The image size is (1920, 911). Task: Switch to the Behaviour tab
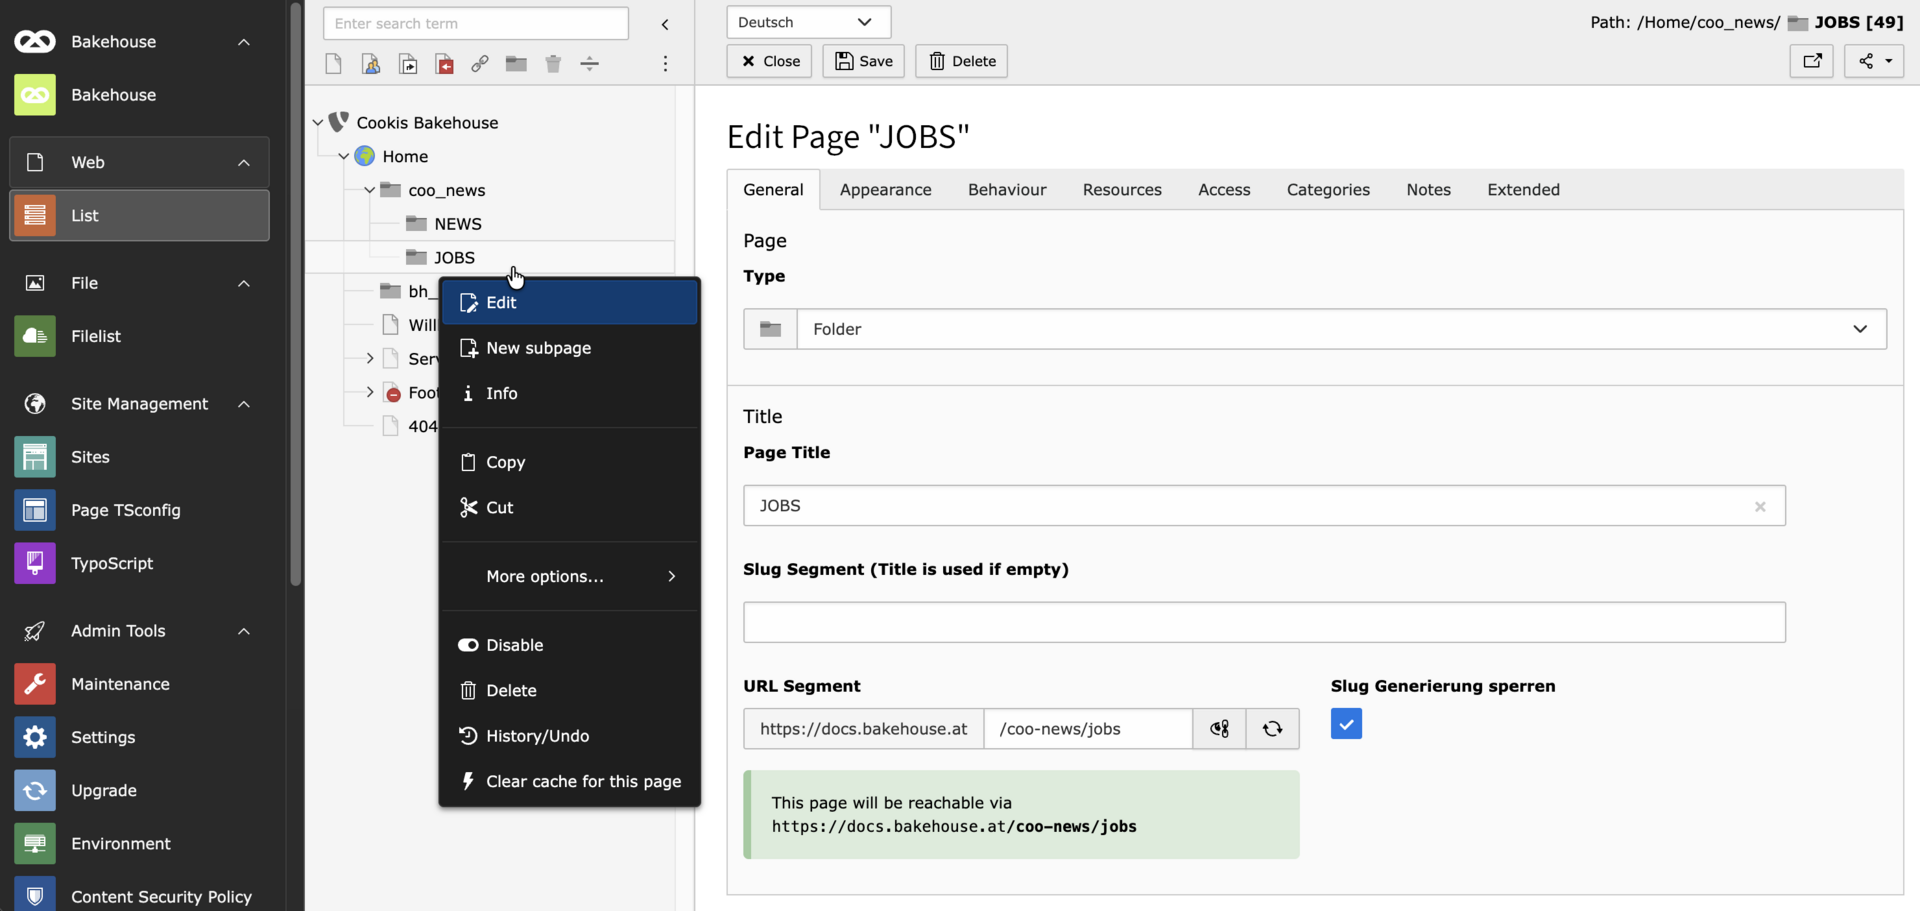[1006, 190]
